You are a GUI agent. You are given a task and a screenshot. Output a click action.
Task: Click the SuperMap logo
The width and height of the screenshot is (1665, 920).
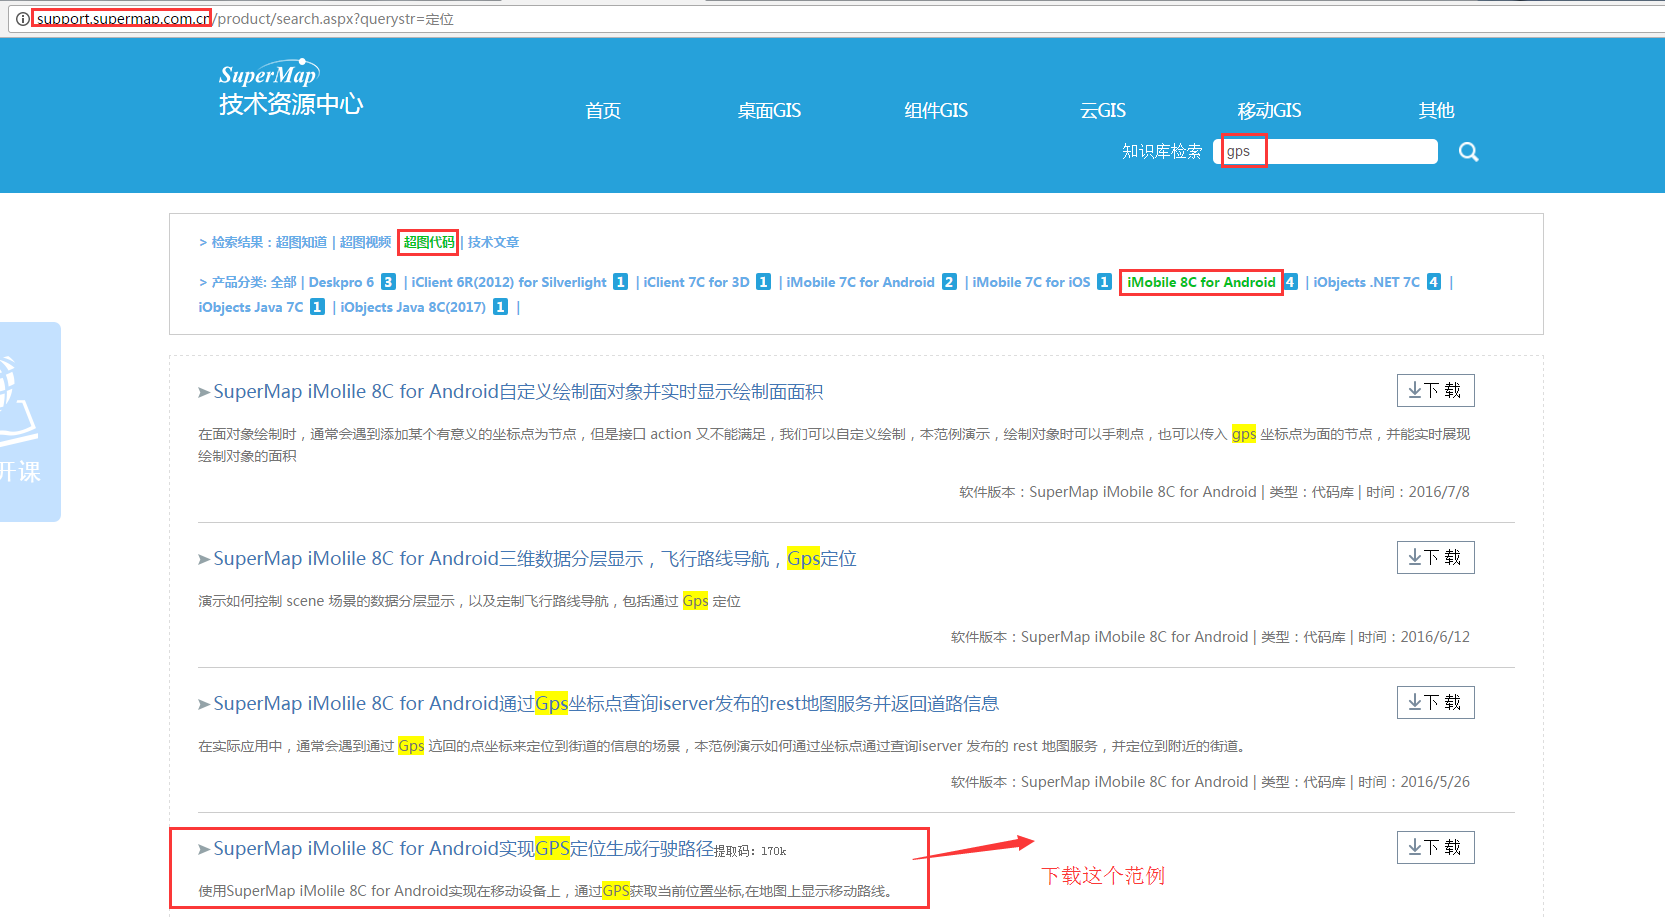291,89
